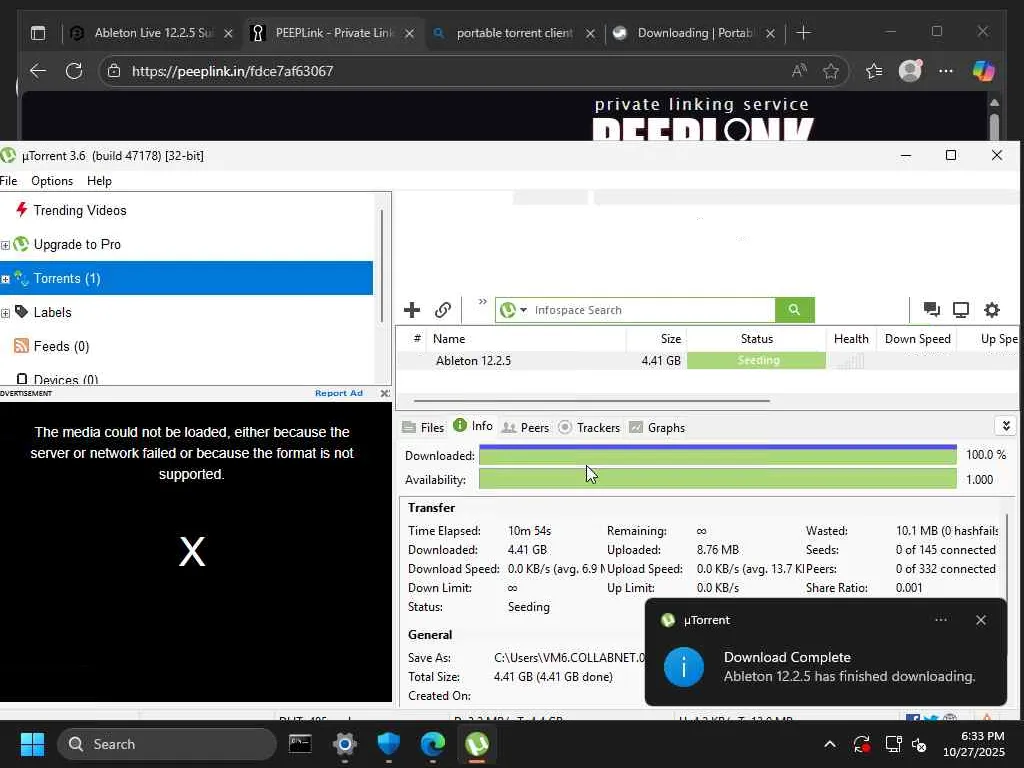Viewport: 1024px width, 768px height.
Task: Sort torrents by Size column
Action: [x=656, y=339]
